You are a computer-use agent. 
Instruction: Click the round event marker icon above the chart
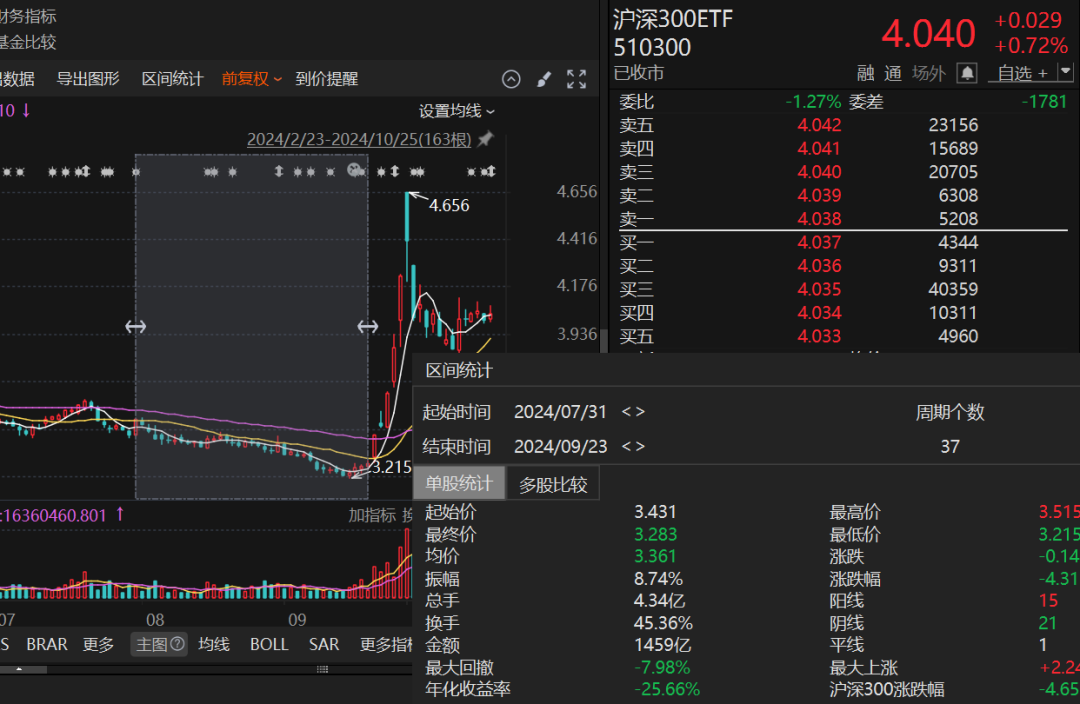355,170
